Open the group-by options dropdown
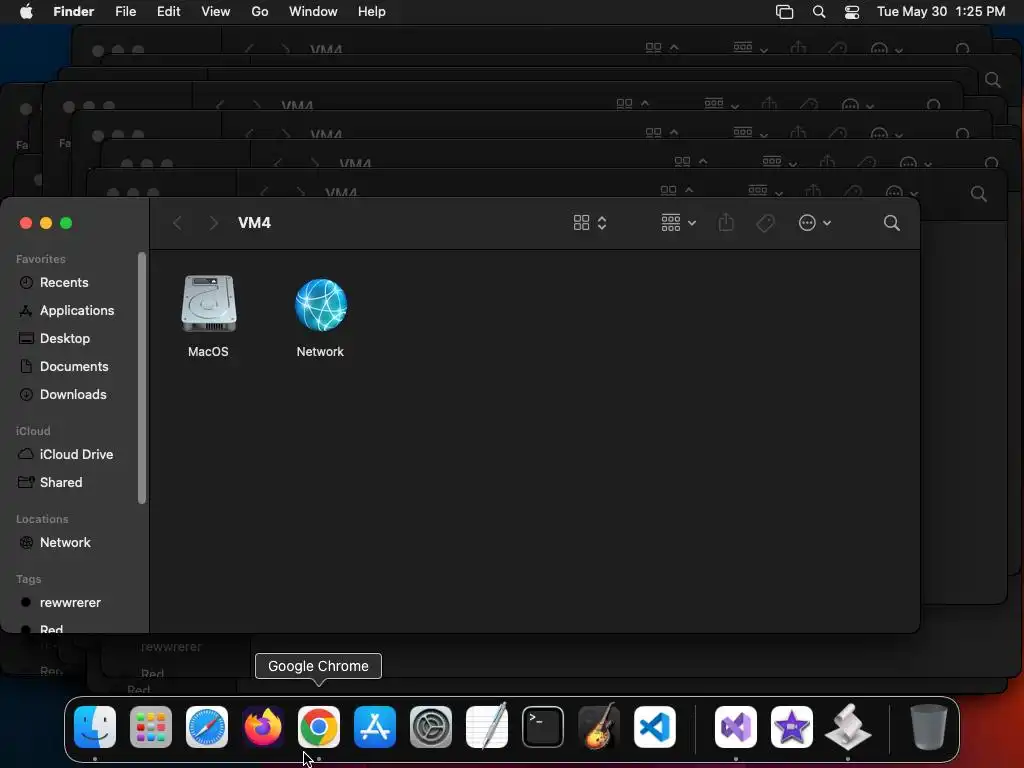The height and width of the screenshot is (768, 1024). [679, 223]
